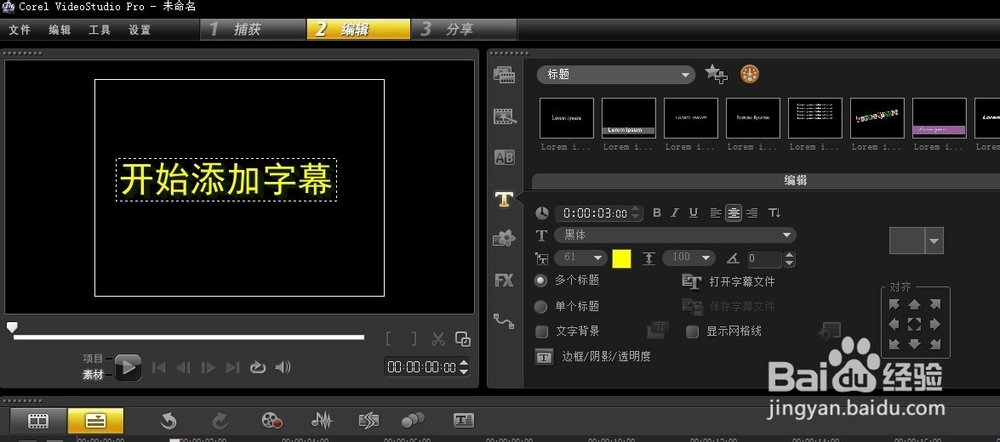Click the add to favorites star icon
The image size is (1000, 442).
[716, 75]
